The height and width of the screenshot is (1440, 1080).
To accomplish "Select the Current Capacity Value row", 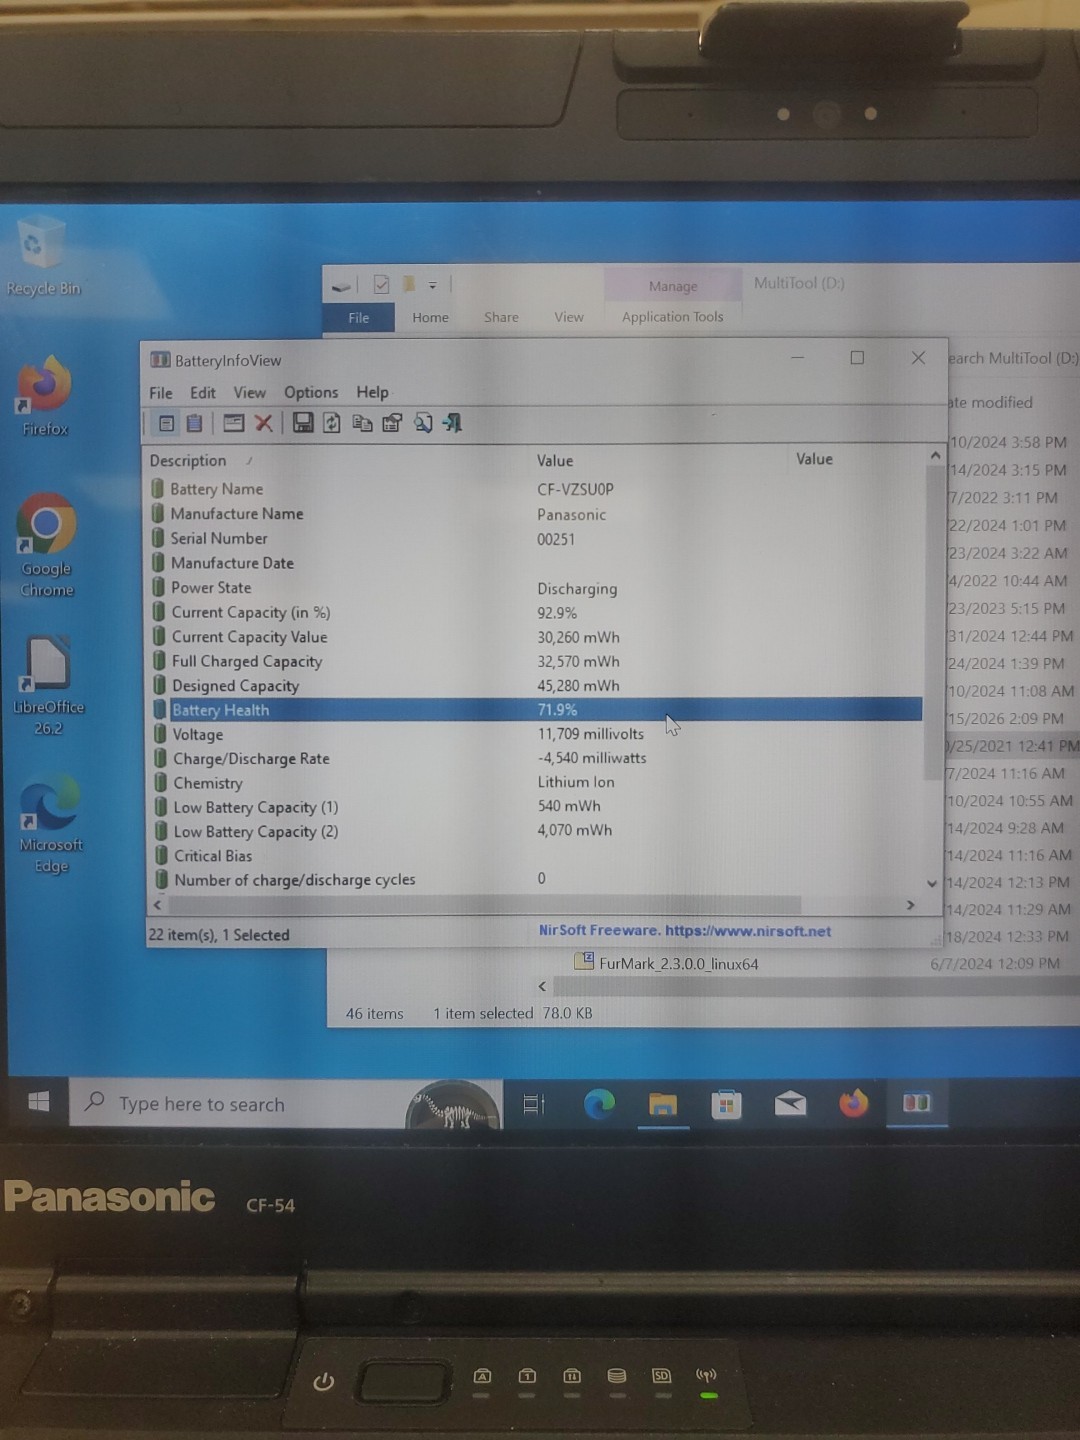I will (535, 637).
